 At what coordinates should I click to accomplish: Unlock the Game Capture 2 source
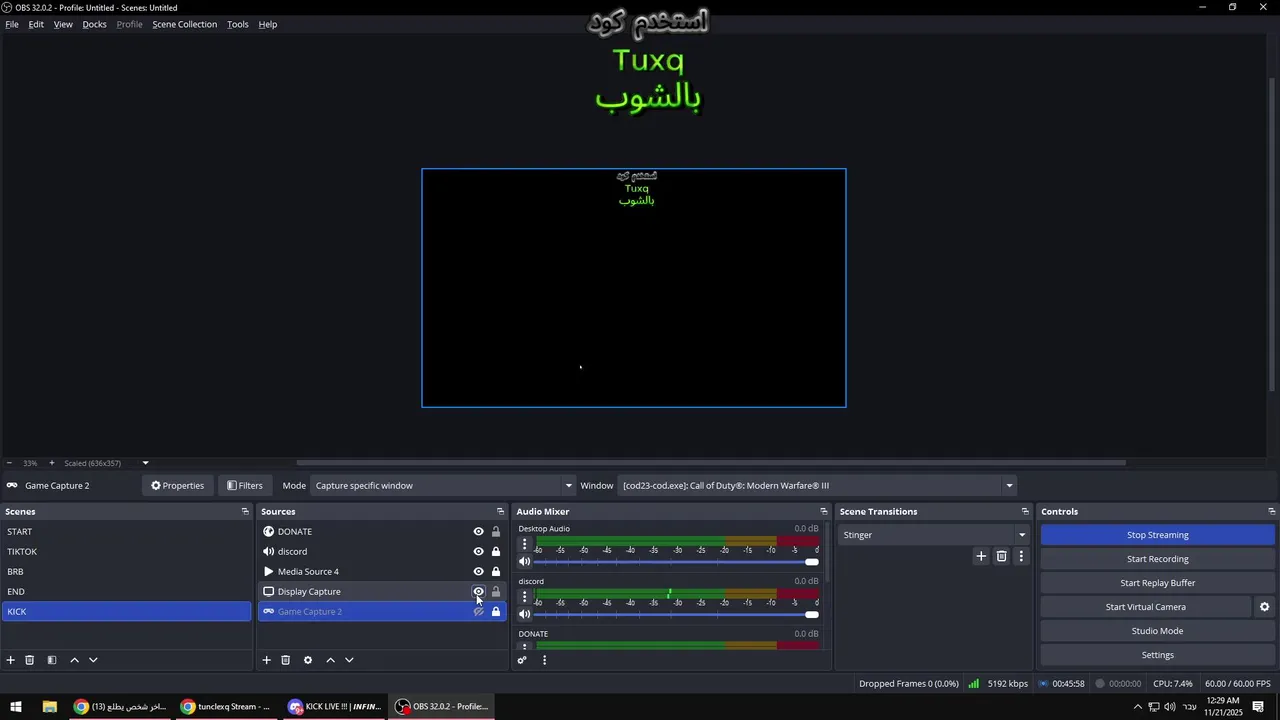[495, 612]
